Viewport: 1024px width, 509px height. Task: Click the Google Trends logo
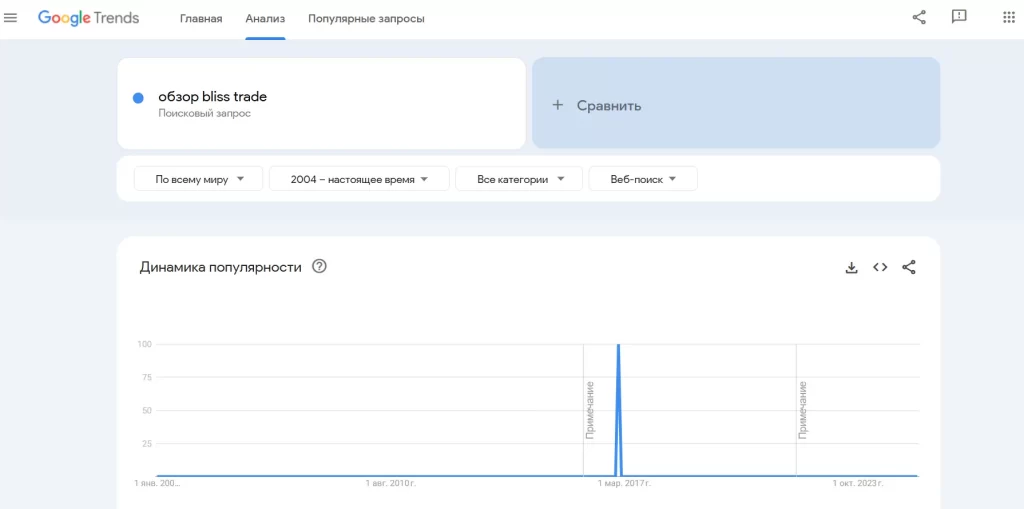[88, 18]
